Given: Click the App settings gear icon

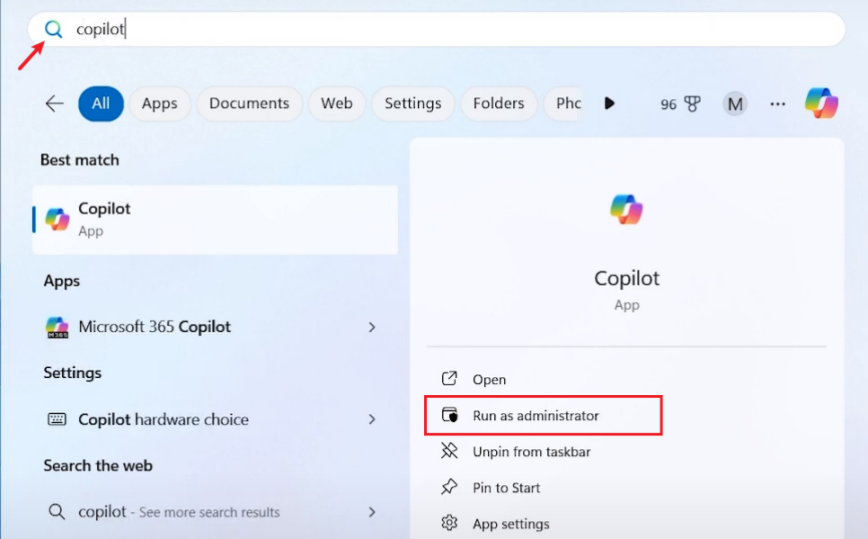Looking at the screenshot, I should click(450, 523).
